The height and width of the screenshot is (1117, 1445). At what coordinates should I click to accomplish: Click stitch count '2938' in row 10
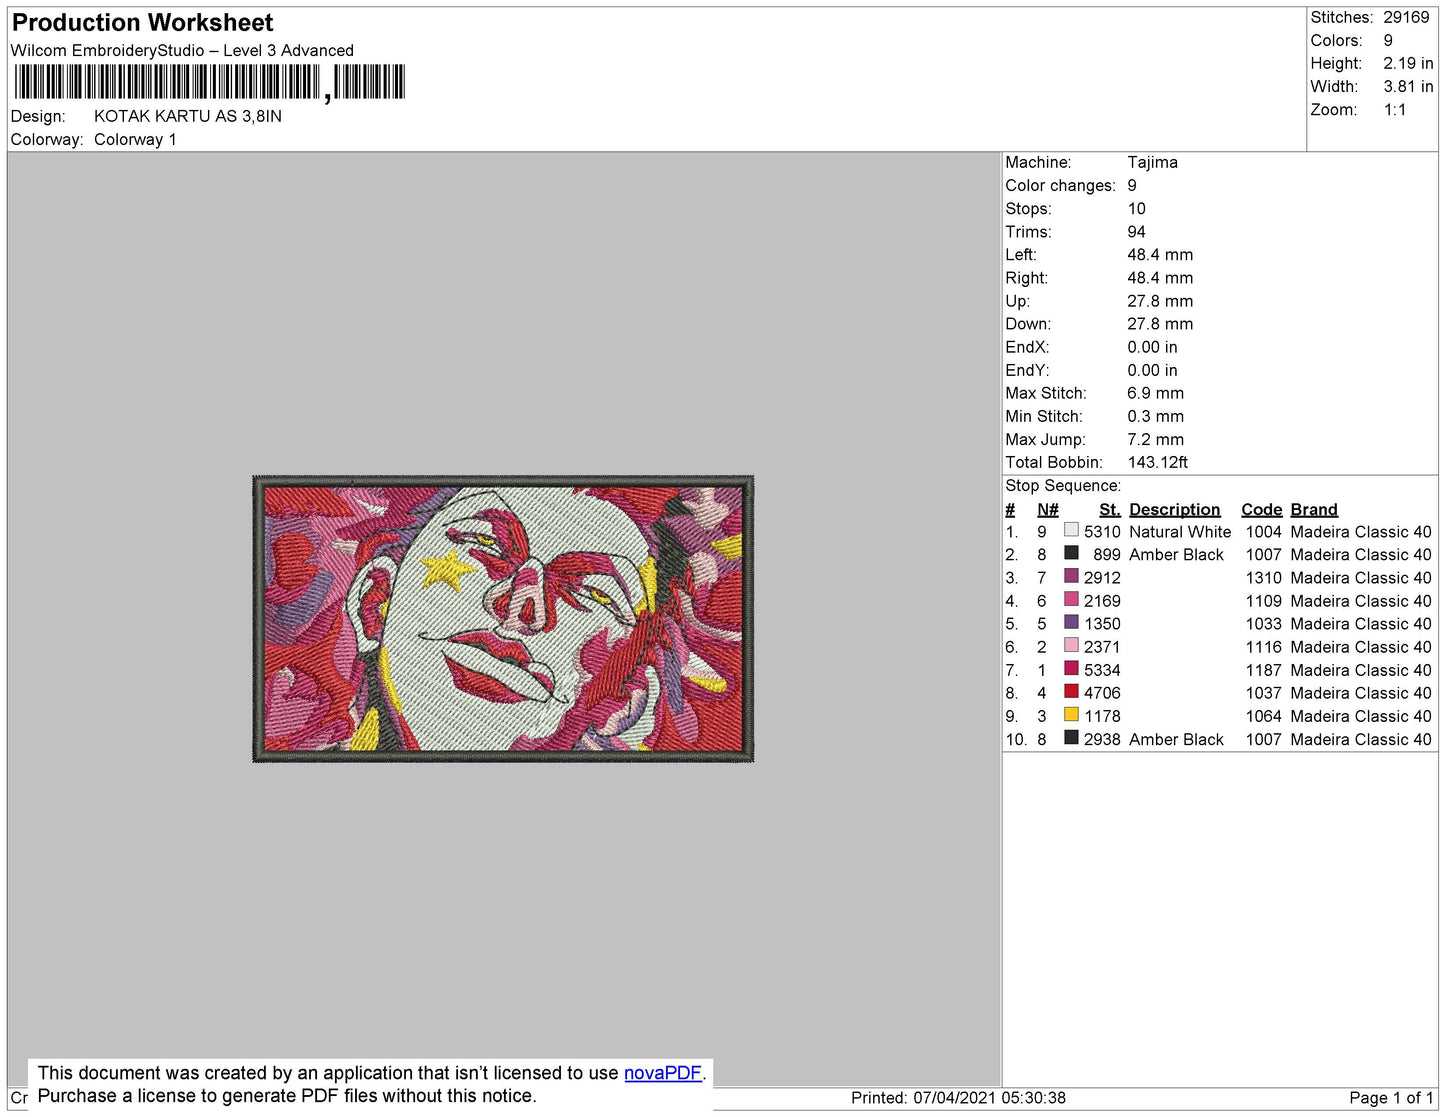tap(1102, 739)
